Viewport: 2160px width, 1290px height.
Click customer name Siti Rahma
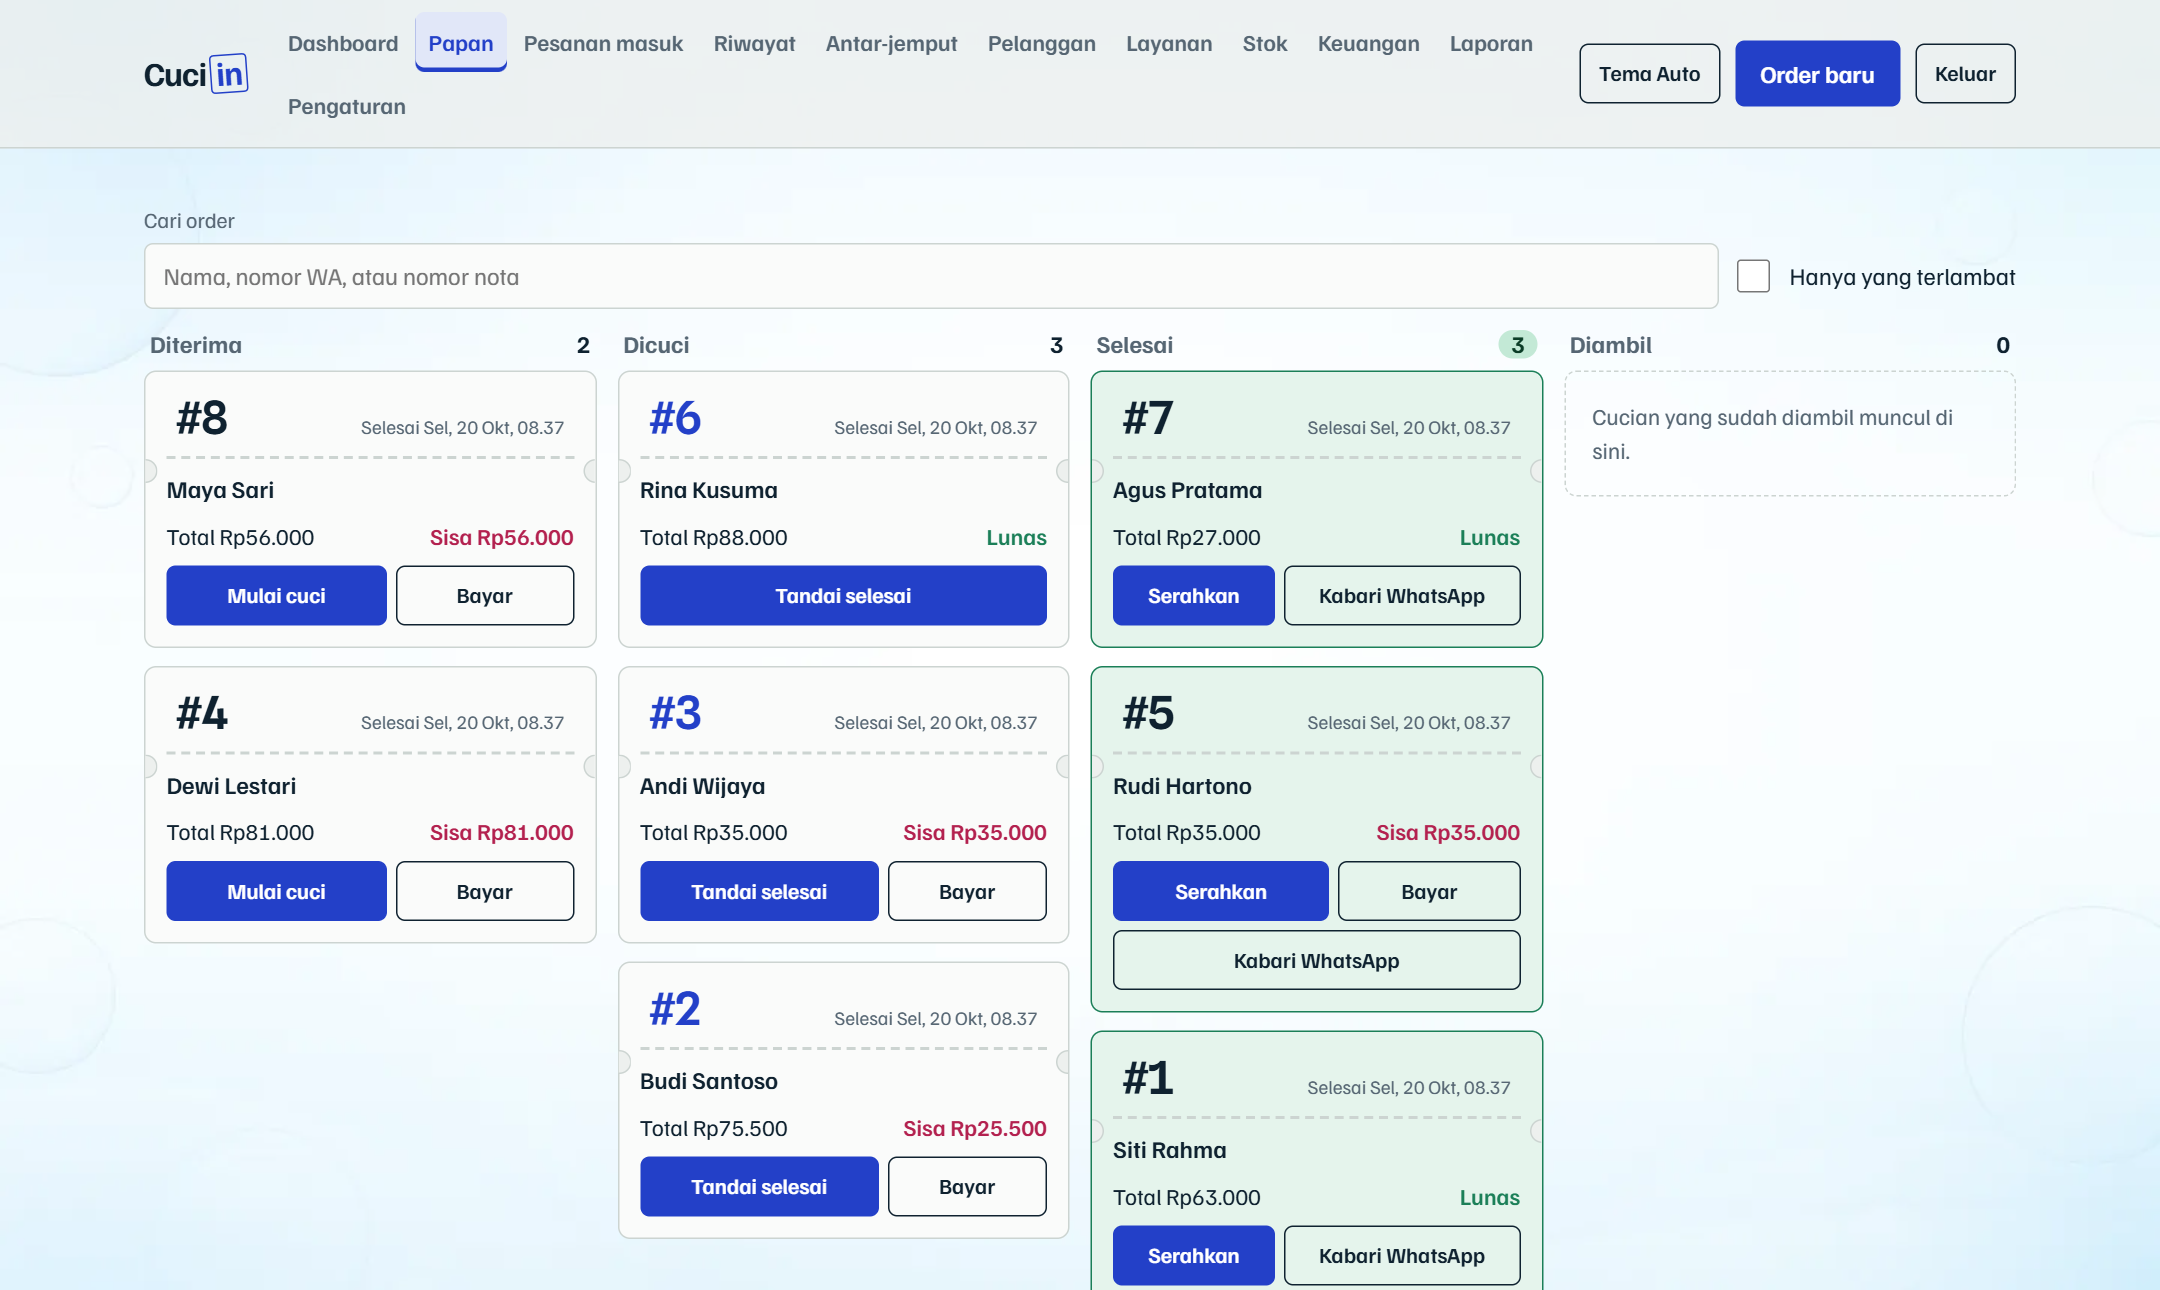(x=1169, y=1150)
